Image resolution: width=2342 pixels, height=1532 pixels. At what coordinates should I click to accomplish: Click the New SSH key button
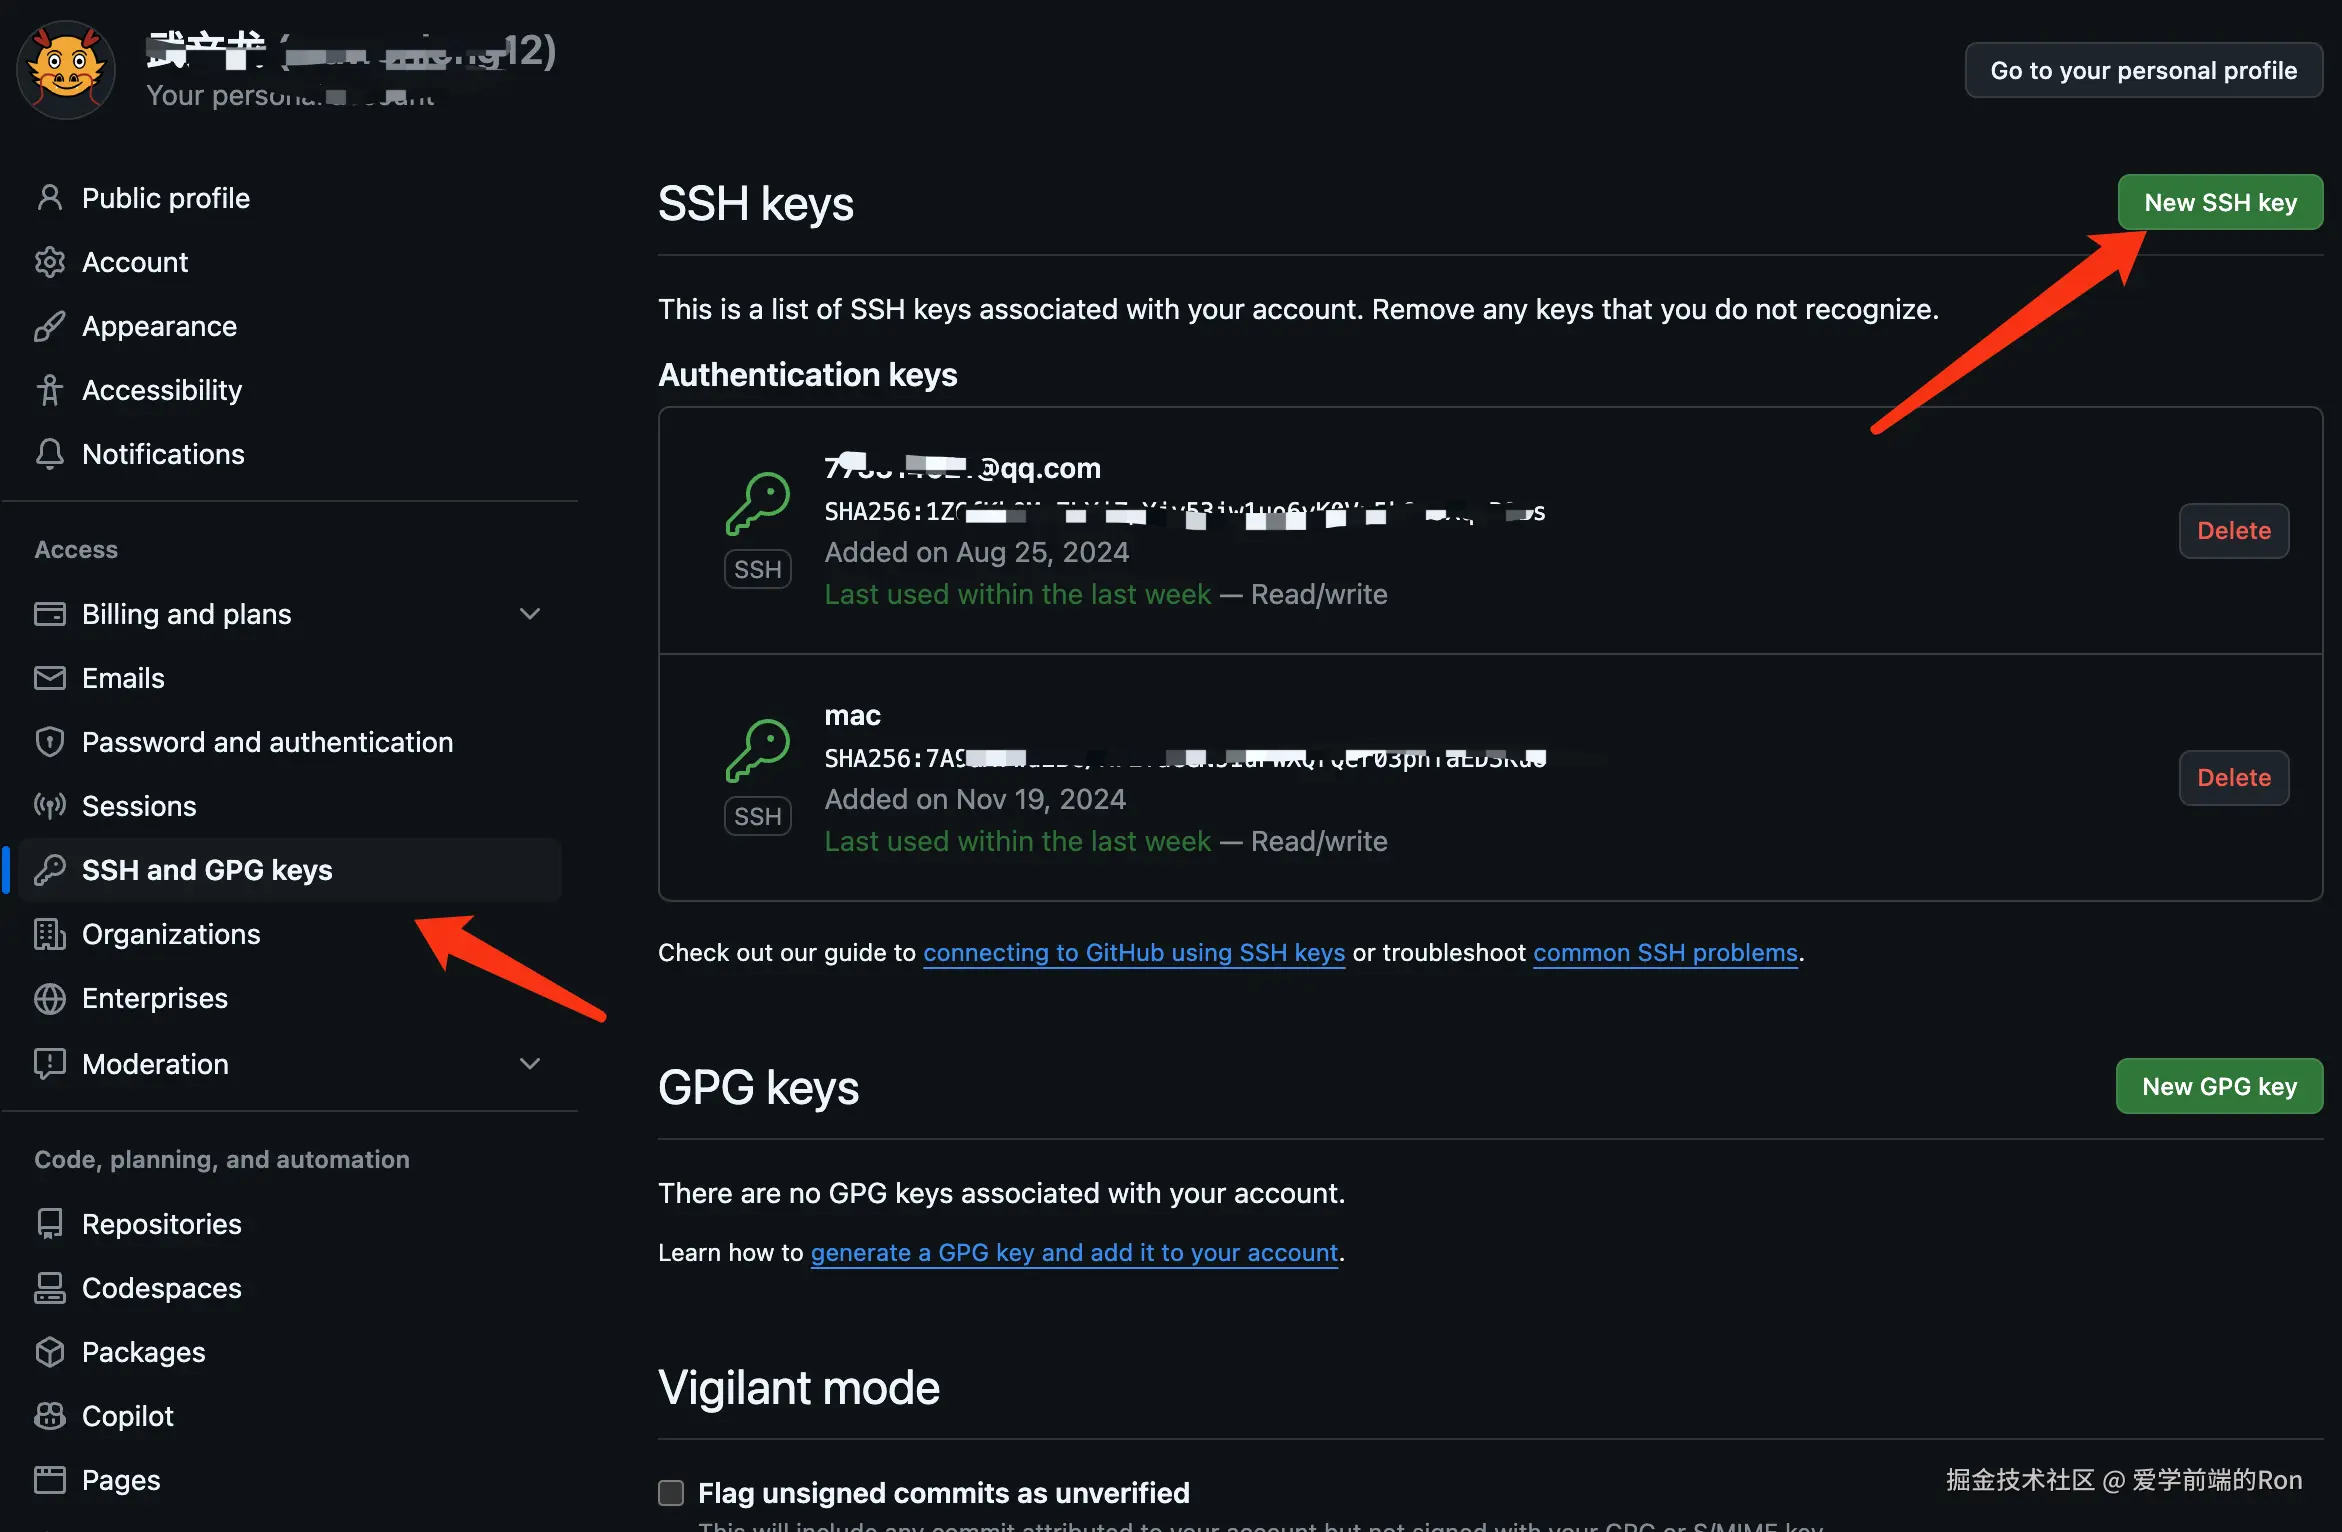tap(2220, 202)
